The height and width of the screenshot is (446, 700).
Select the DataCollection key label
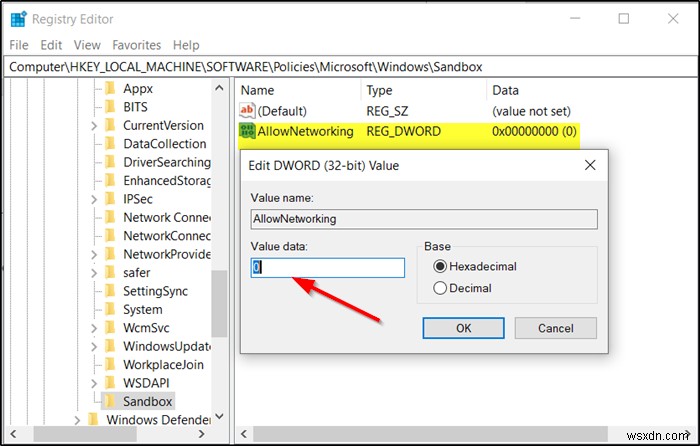coord(165,144)
